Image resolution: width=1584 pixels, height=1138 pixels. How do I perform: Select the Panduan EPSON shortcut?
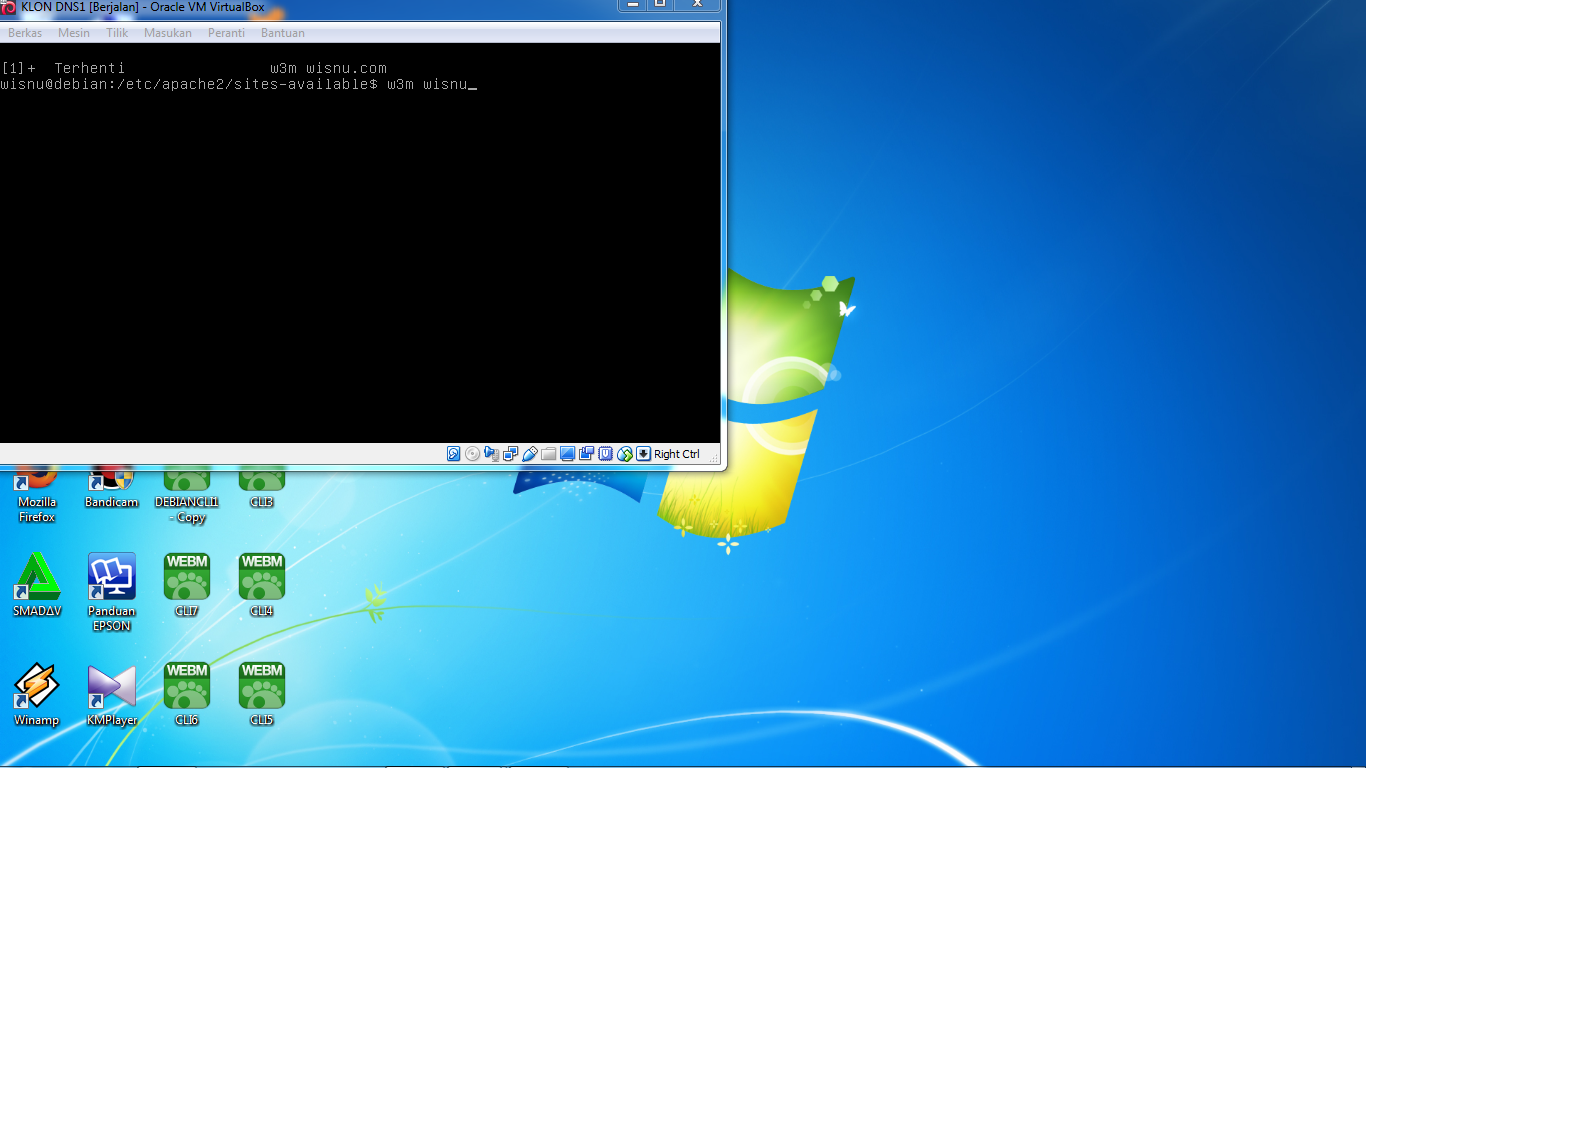[112, 592]
